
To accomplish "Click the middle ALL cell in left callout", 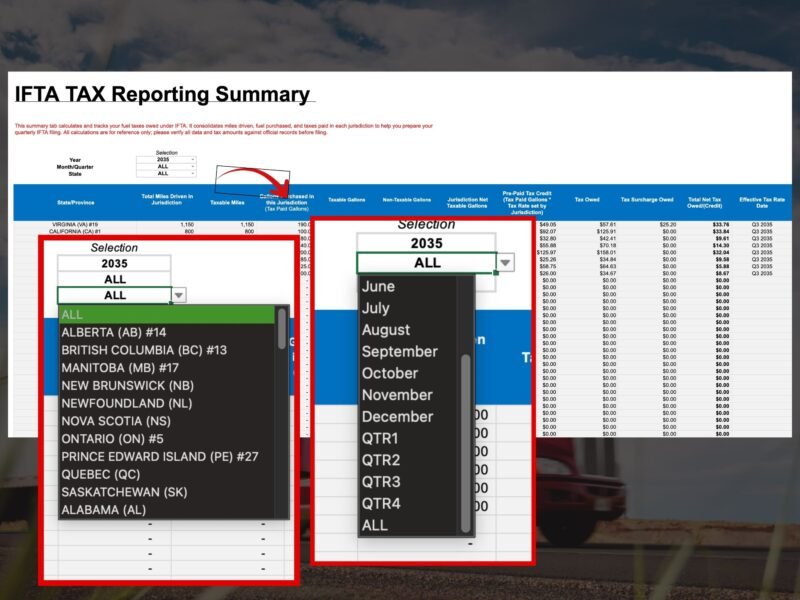I will click(114, 279).
